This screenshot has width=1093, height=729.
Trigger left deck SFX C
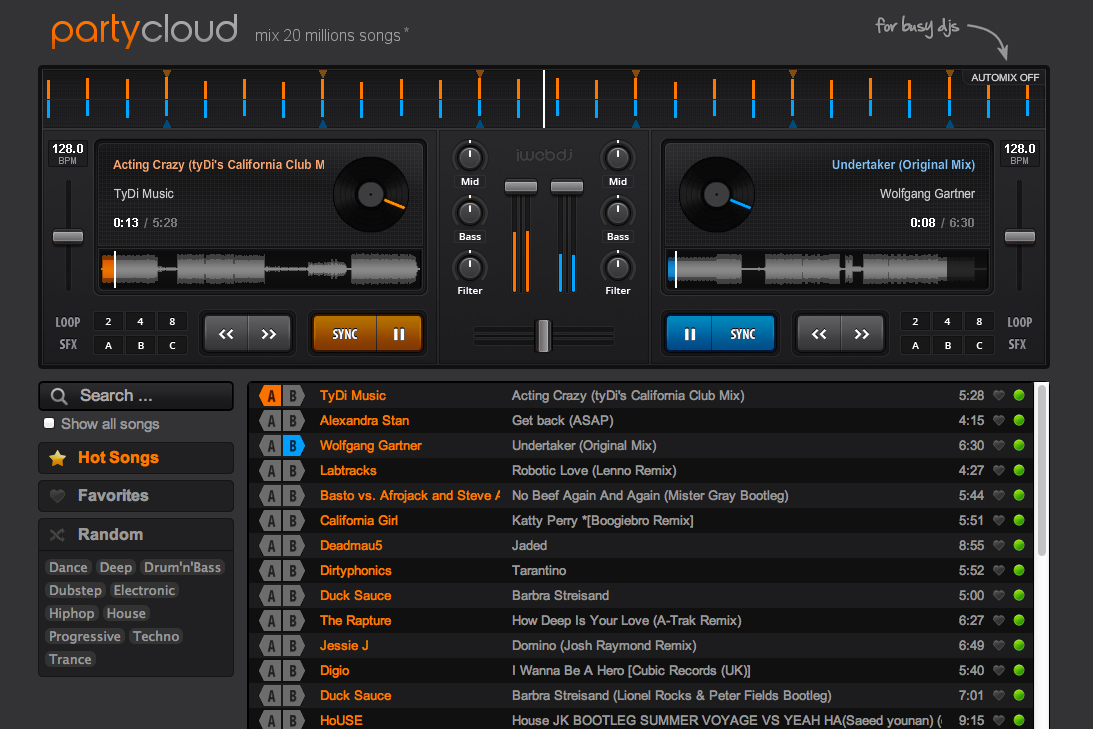(x=172, y=345)
